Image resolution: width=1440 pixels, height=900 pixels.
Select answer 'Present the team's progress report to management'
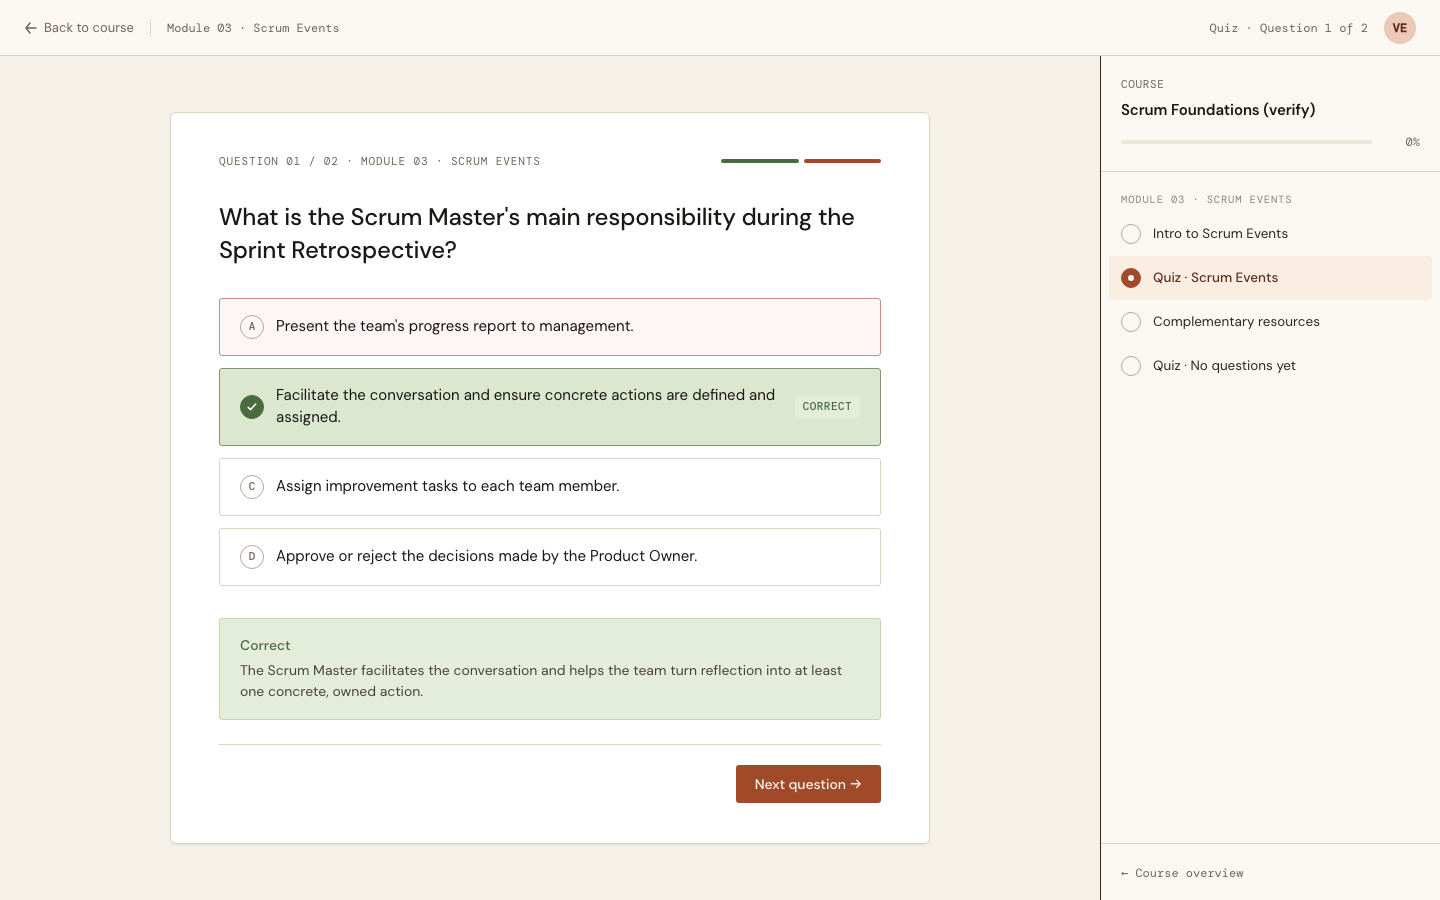coord(550,327)
